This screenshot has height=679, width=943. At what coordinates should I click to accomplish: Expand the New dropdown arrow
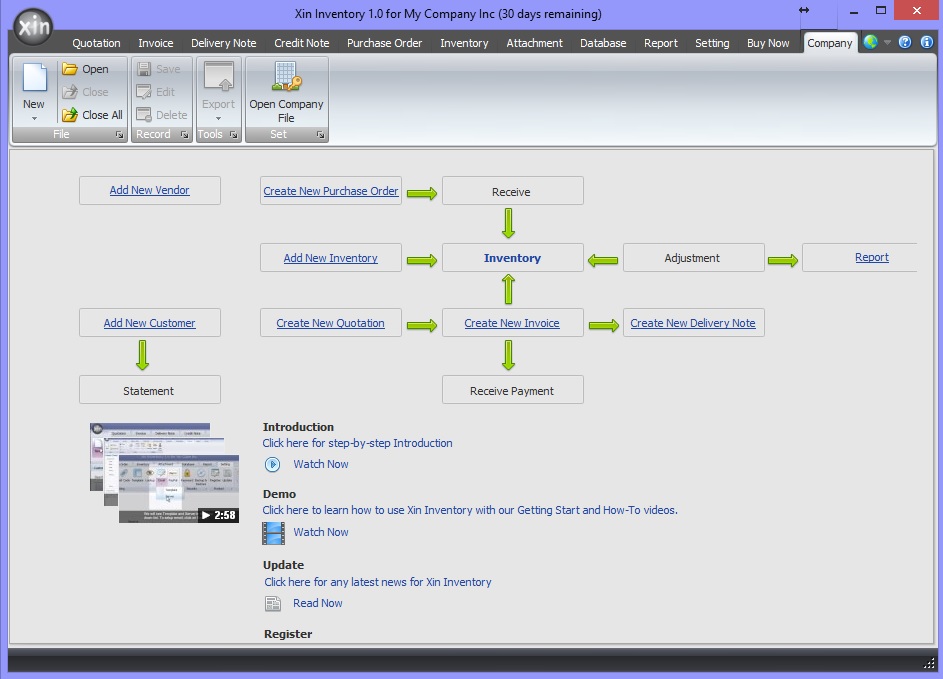point(34,118)
